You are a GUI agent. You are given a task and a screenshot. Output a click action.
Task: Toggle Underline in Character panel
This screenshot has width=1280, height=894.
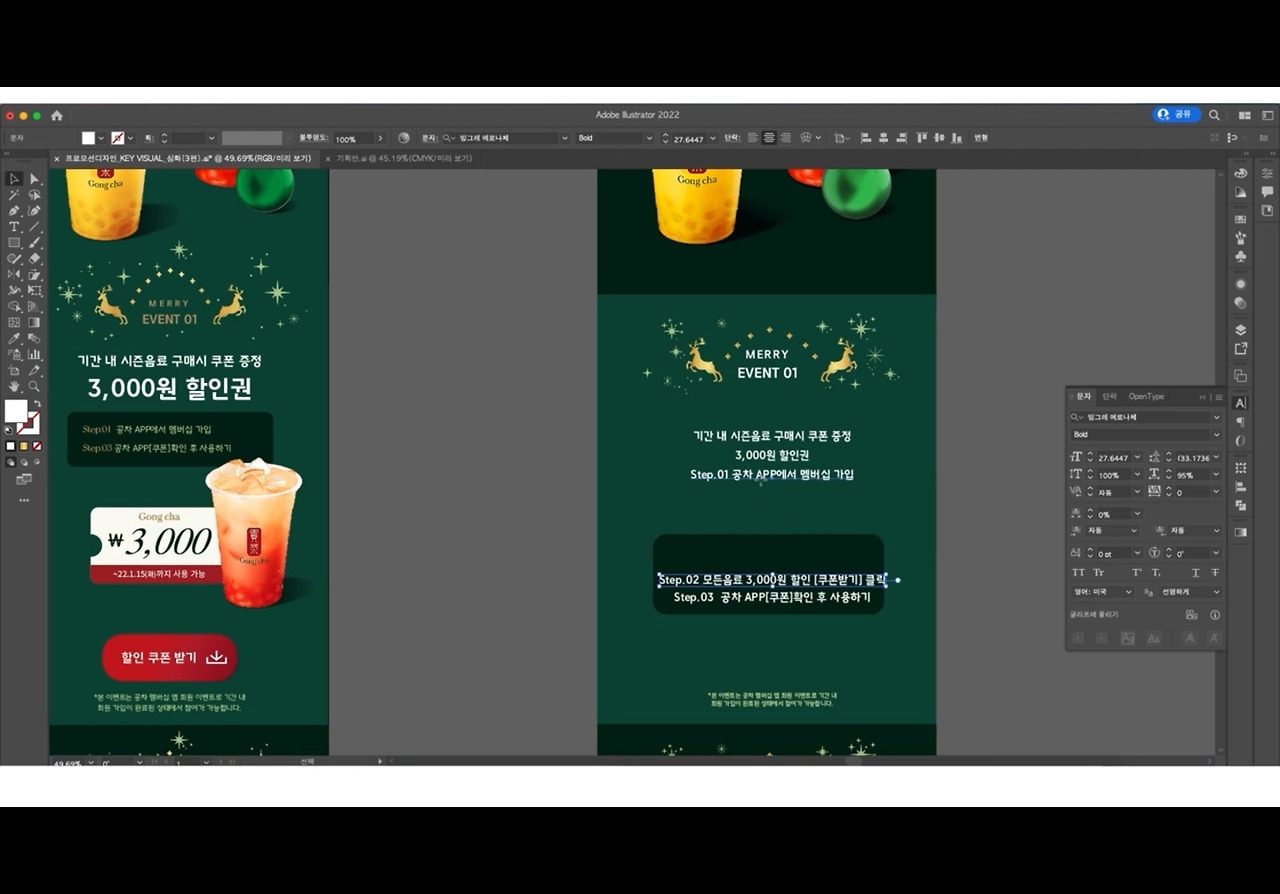point(1196,573)
